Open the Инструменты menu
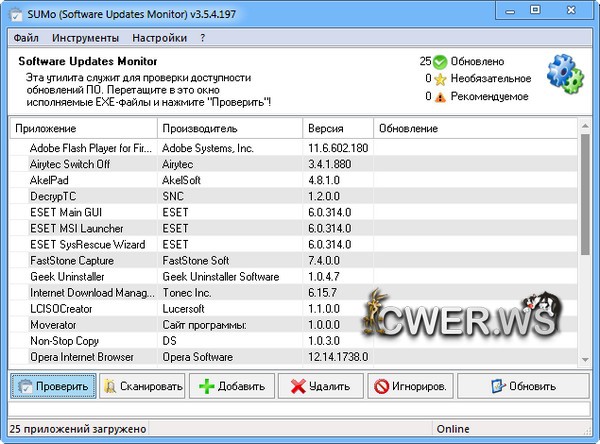The image size is (600, 444). [x=82, y=38]
